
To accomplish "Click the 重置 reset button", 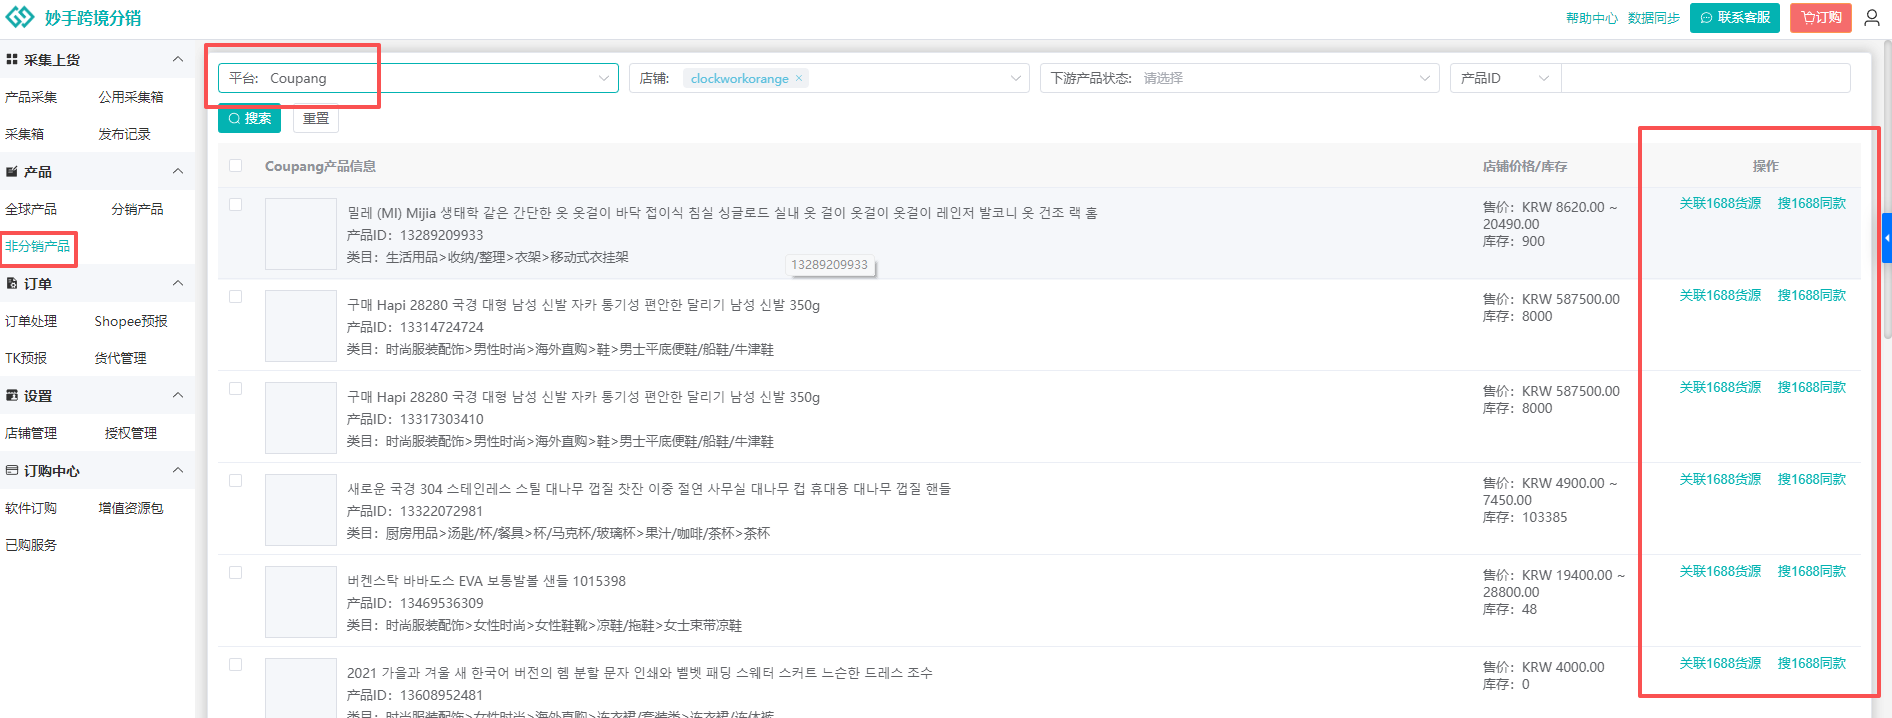I will (316, 118).
